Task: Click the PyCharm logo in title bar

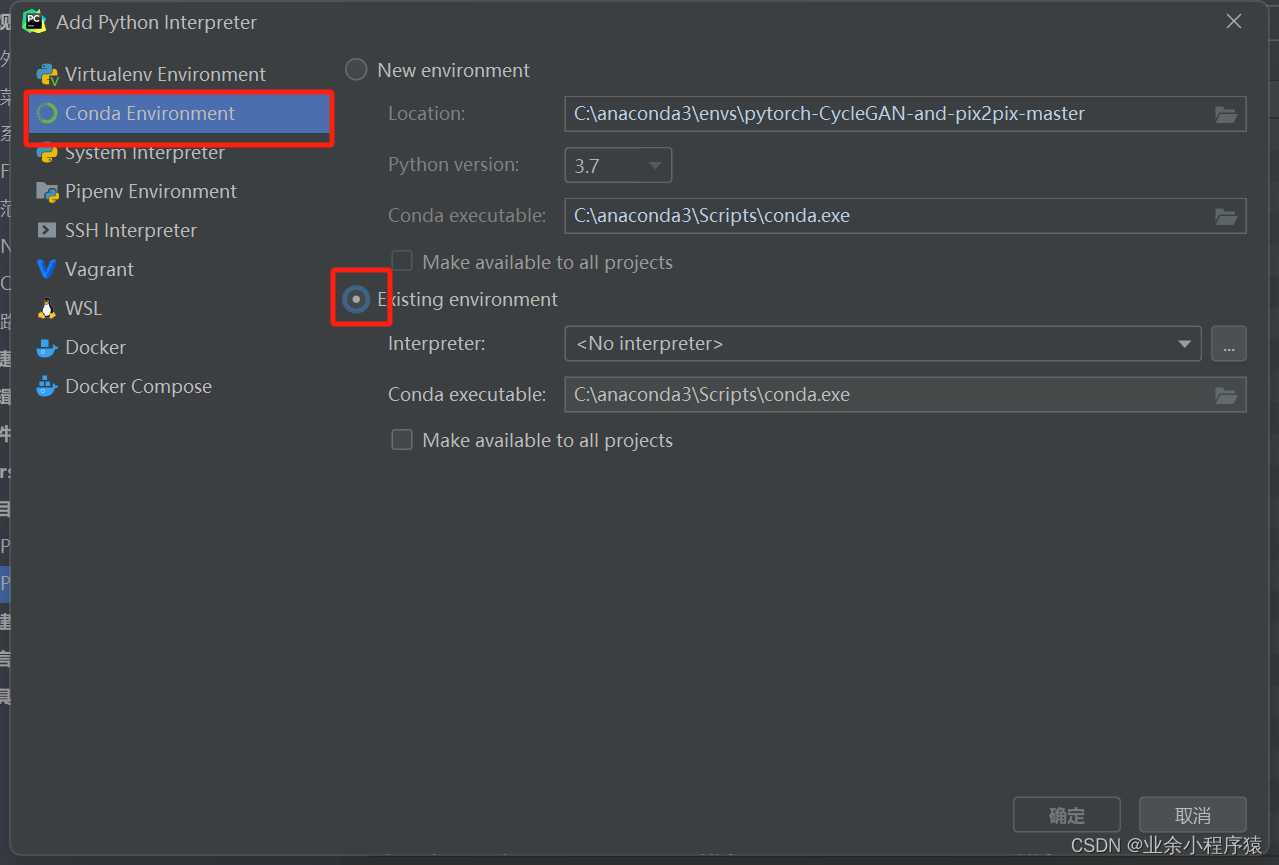Action: (34, 21)
